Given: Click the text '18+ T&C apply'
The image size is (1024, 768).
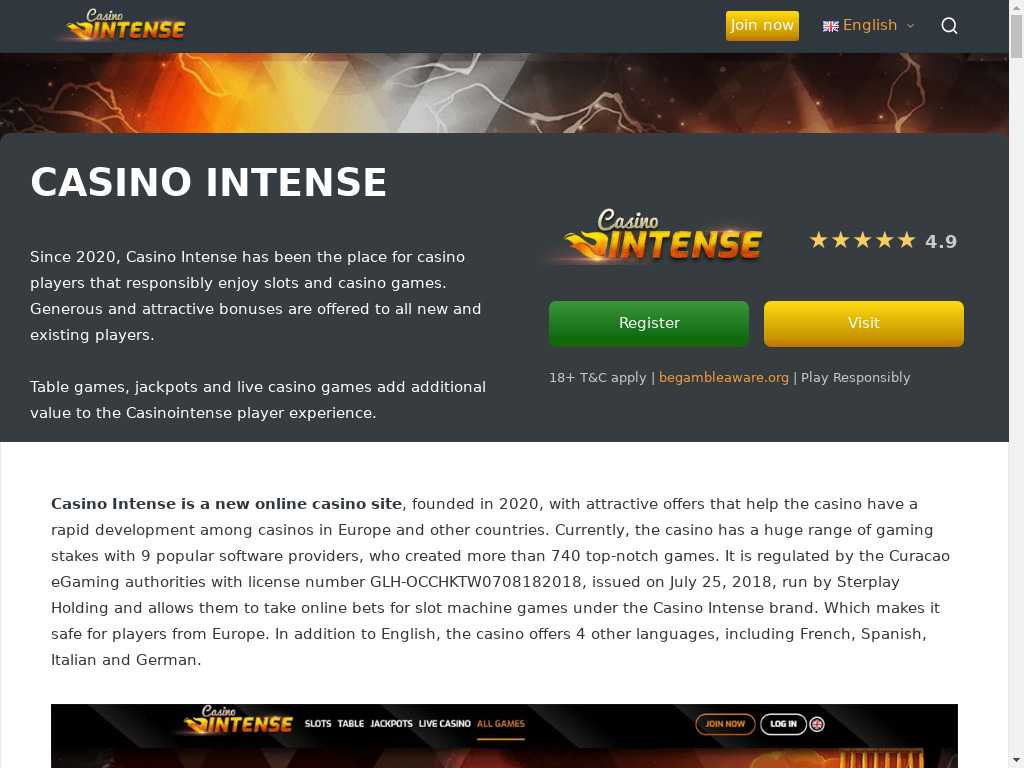Looking at the screenshot, I should pos(598,377).
